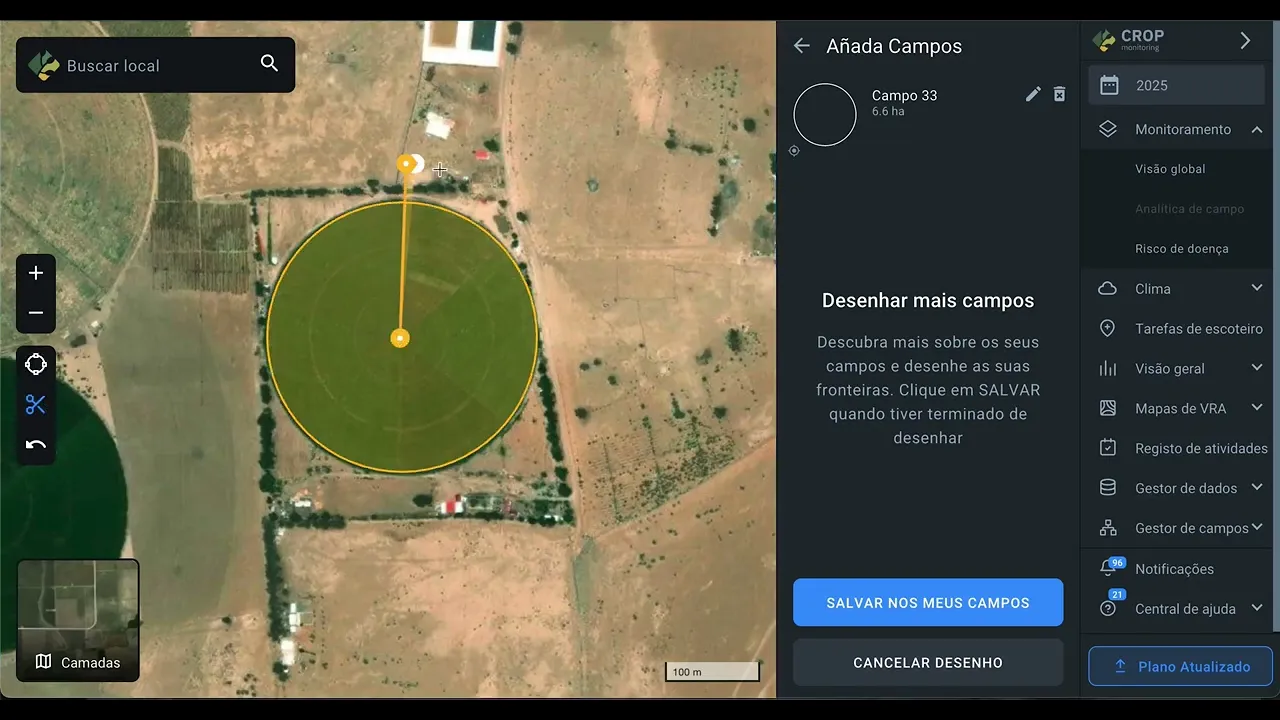Open Notificações menu item
The image size is (1280, 720).
pos(1174,569)
